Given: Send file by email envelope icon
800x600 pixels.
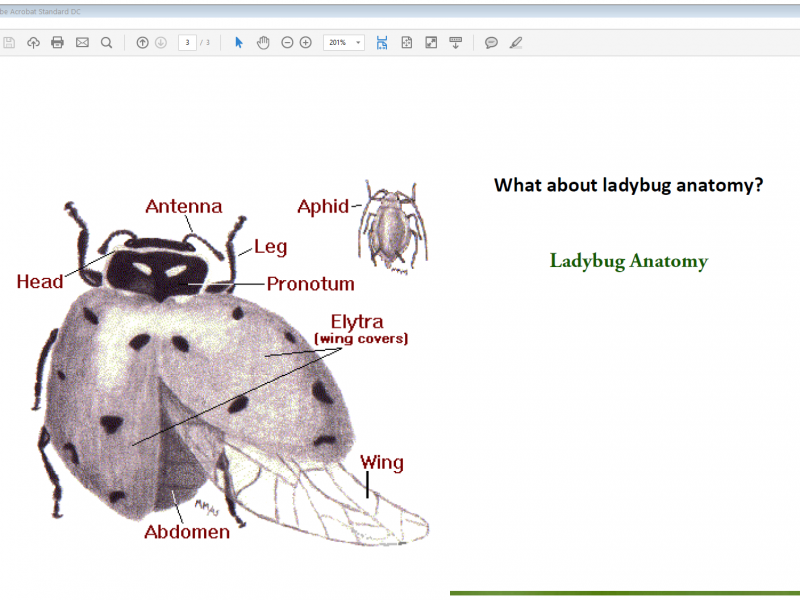Looking at the screenshot, I should [x=82, y=43].
